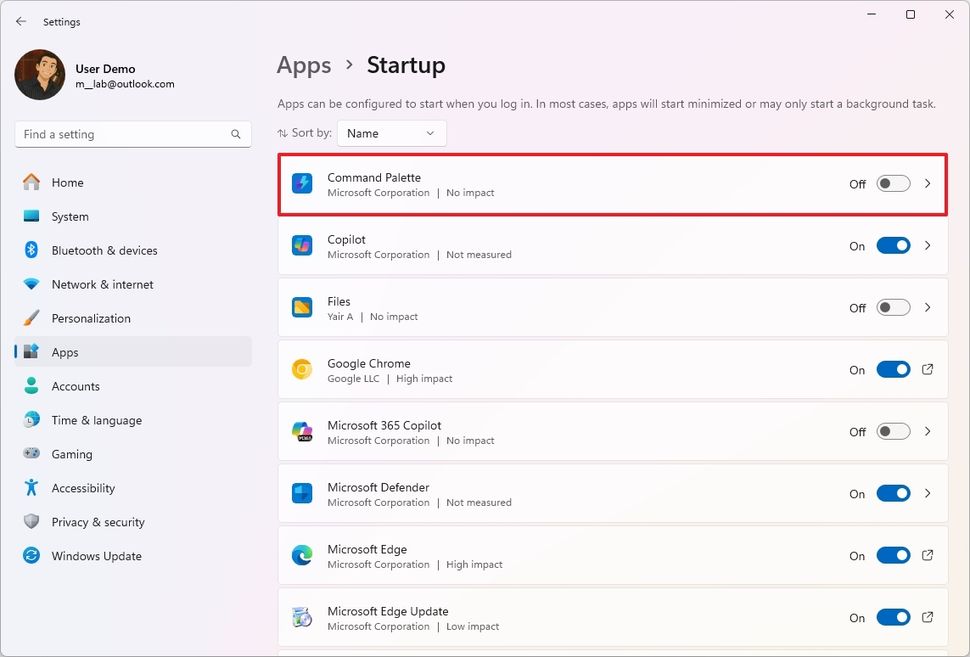Disable Copilot startup toggle
Image resolution: width=970 pixels, height=657 pixels.
tap(893, 246)
